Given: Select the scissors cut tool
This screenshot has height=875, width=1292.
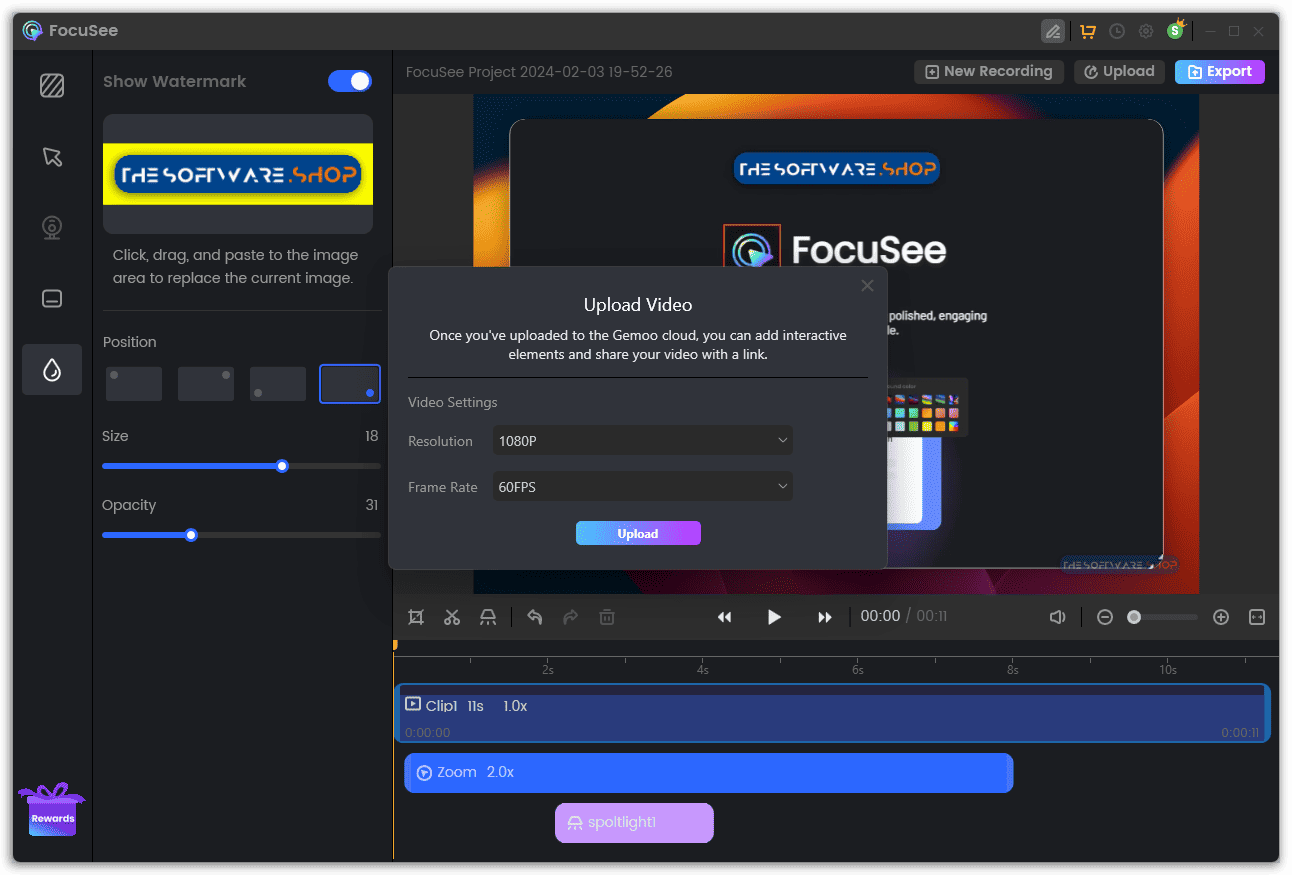Looking at the screenshot, I should pos(452,617).
